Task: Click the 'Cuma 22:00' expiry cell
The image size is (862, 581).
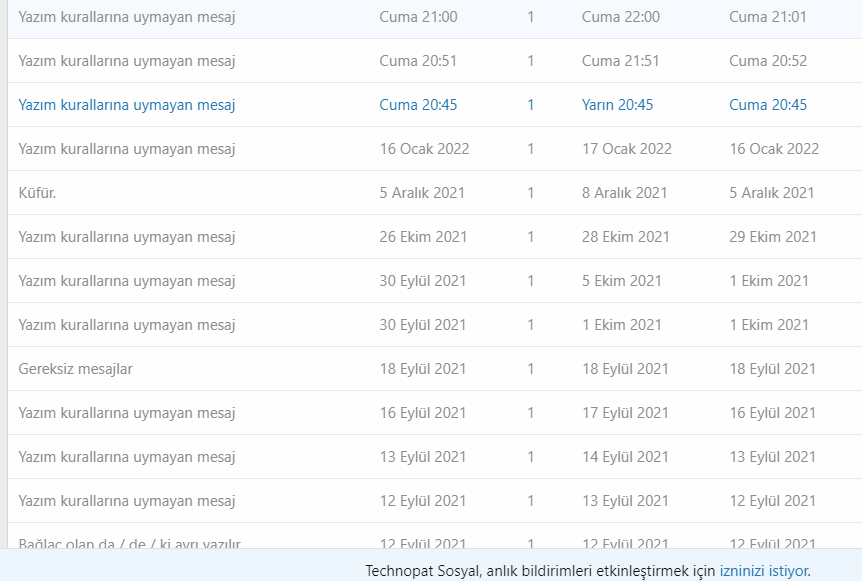Action: click(x=621, y=17)
